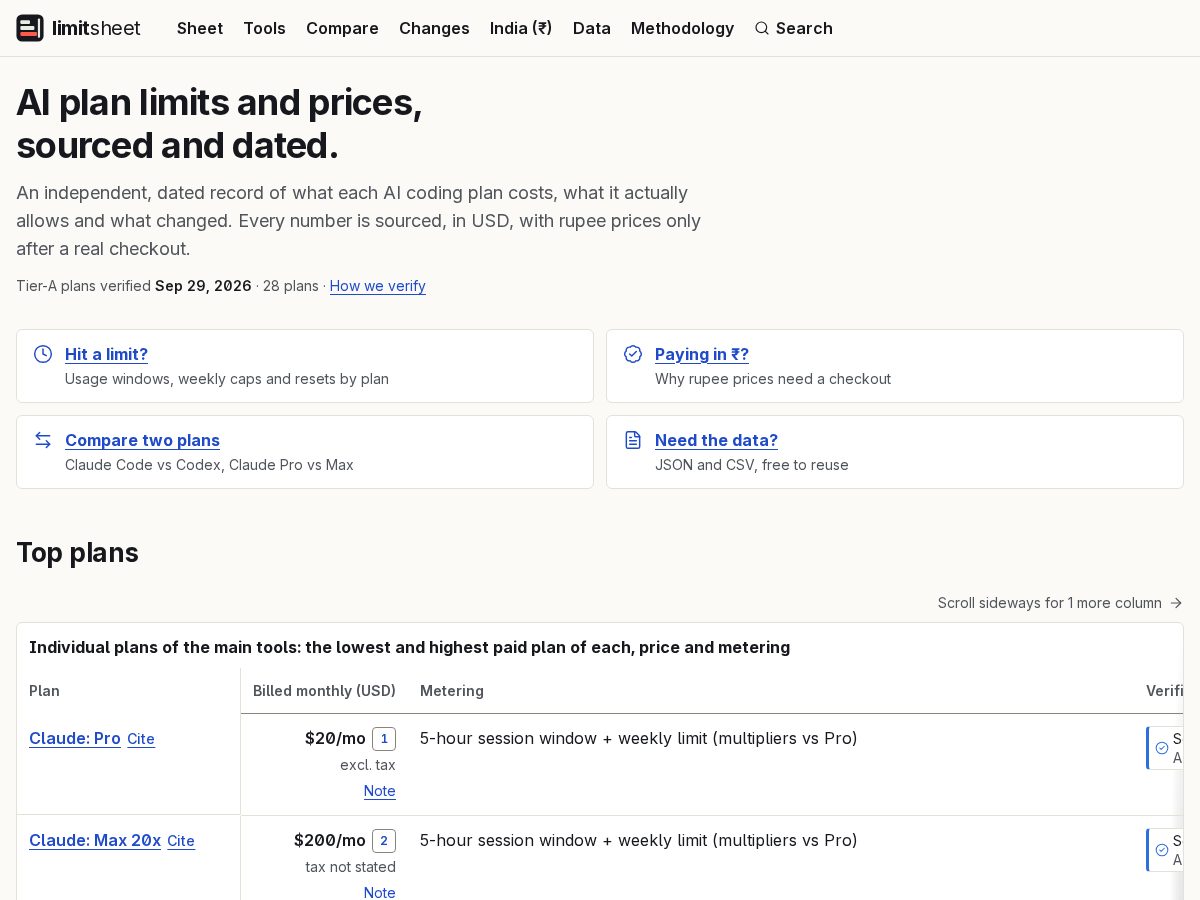Click Cite next to Claude: Pro
Screen dimensions: 1200x900
141,739
